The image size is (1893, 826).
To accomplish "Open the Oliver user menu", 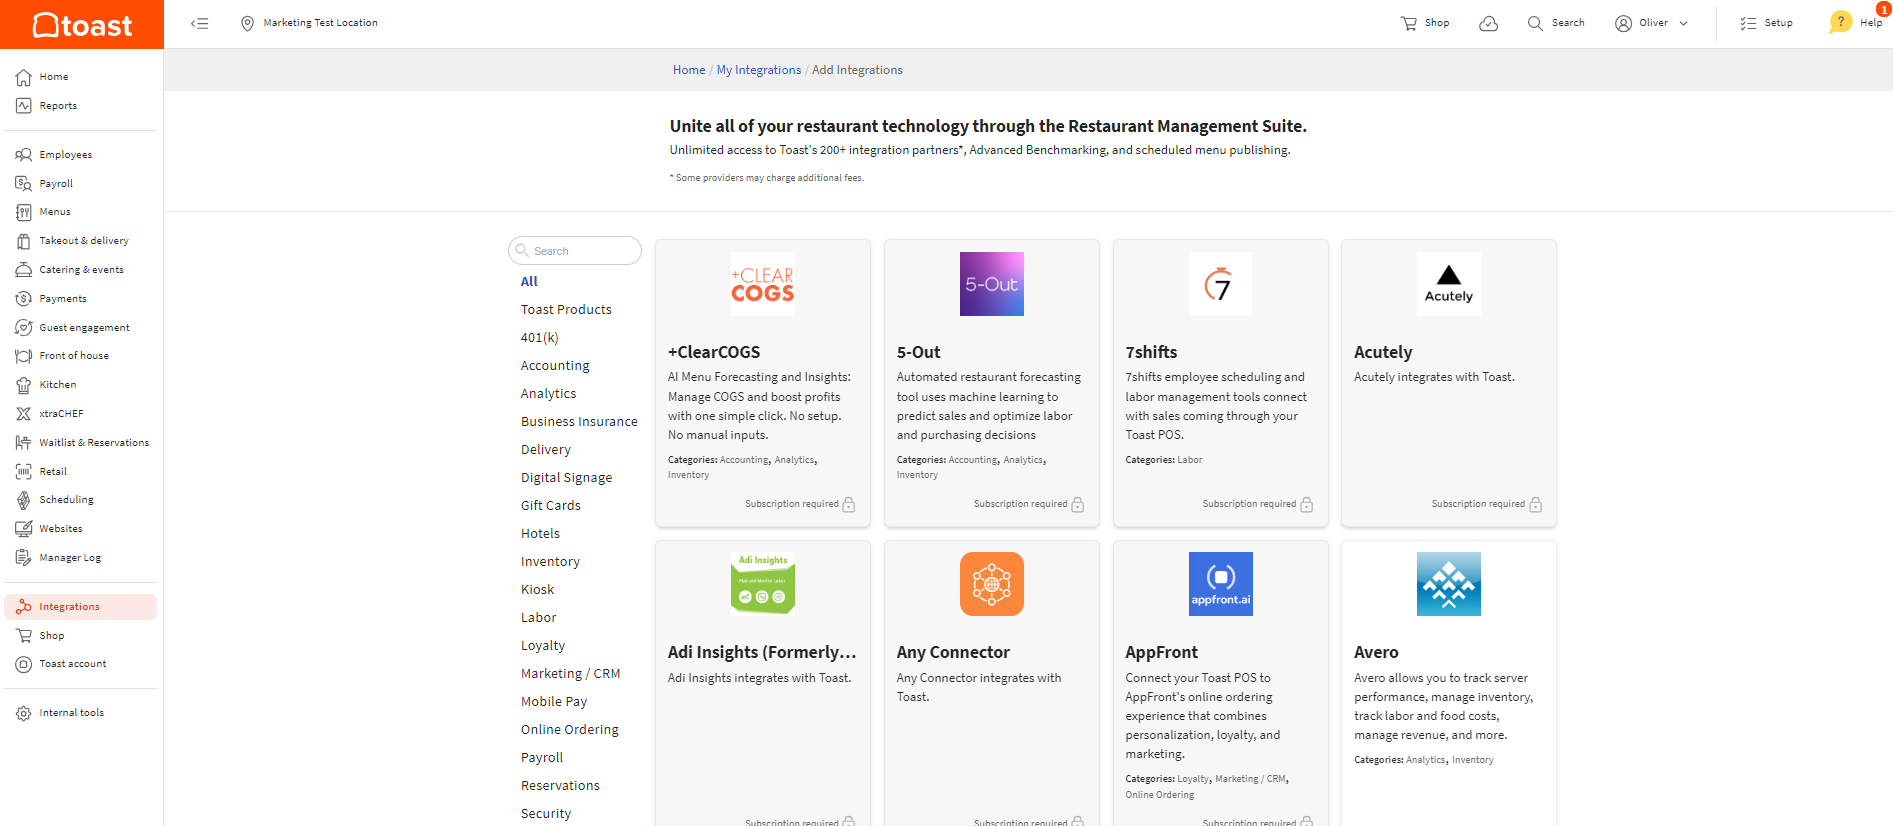I will (1652, 23).
